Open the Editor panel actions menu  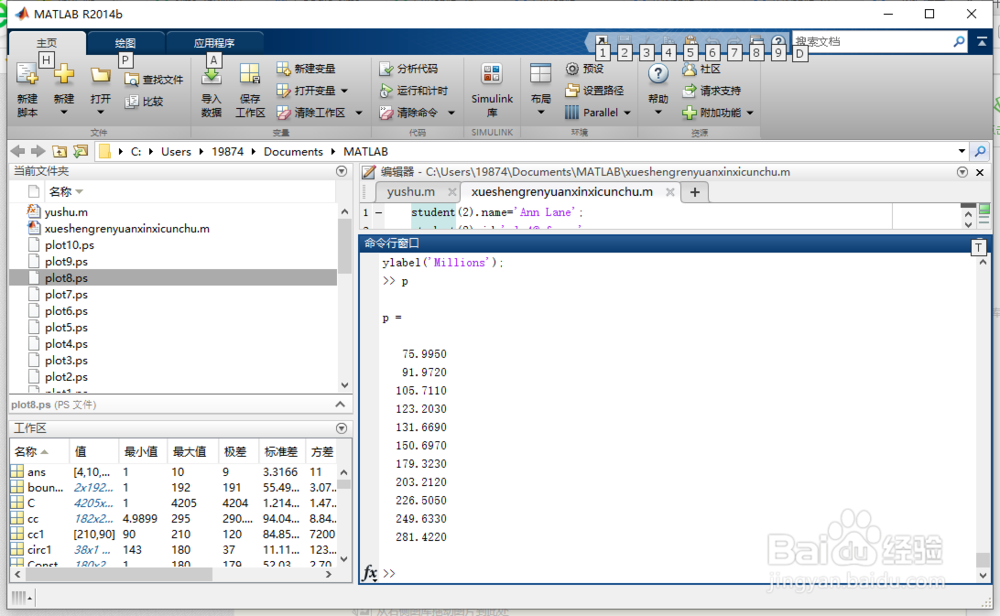click(962, 172)
